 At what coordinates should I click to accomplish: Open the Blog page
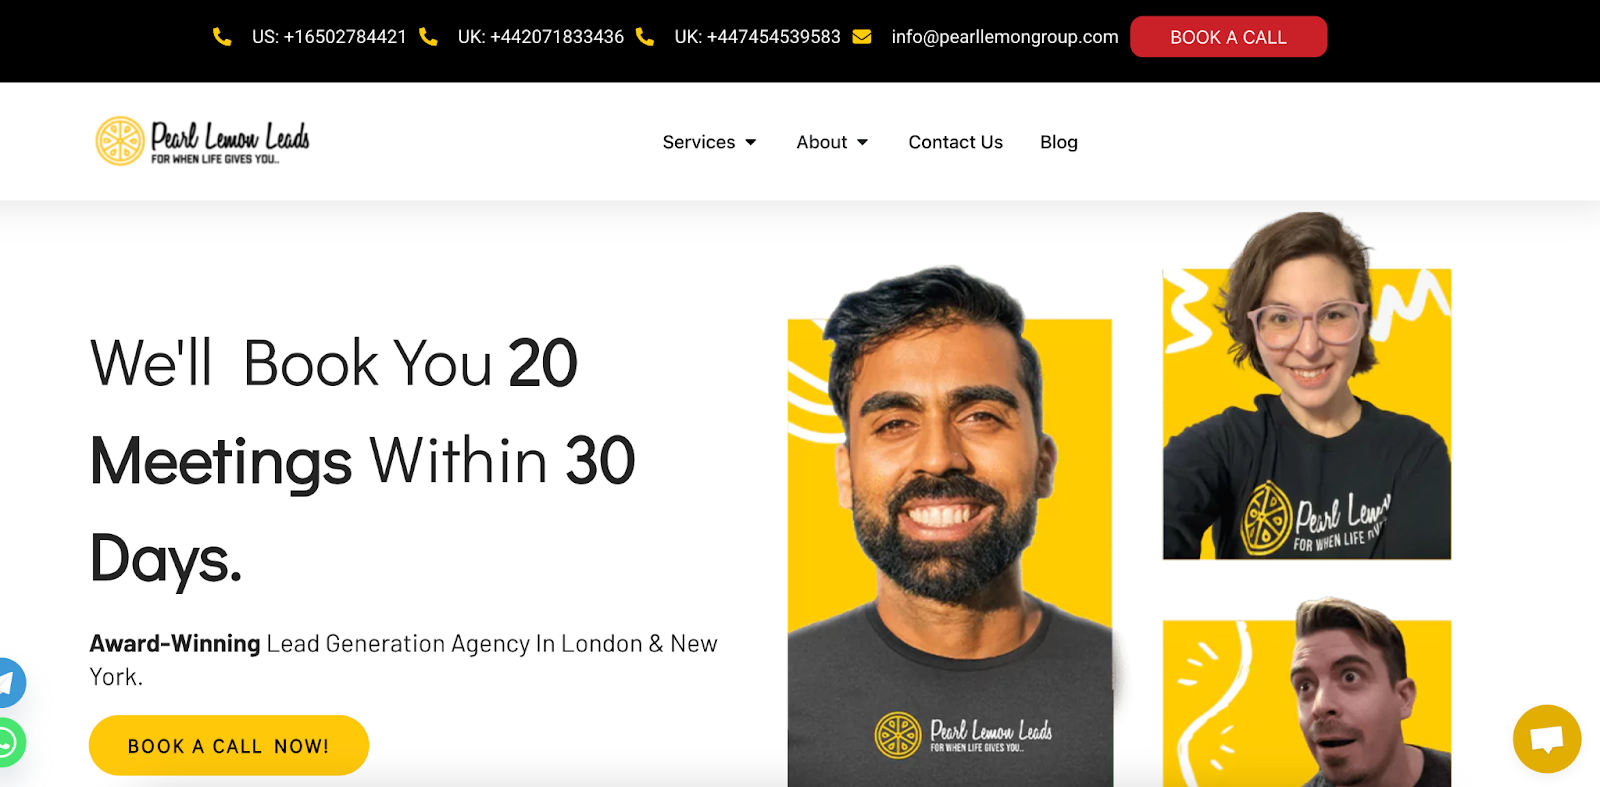pos(1059,142)
